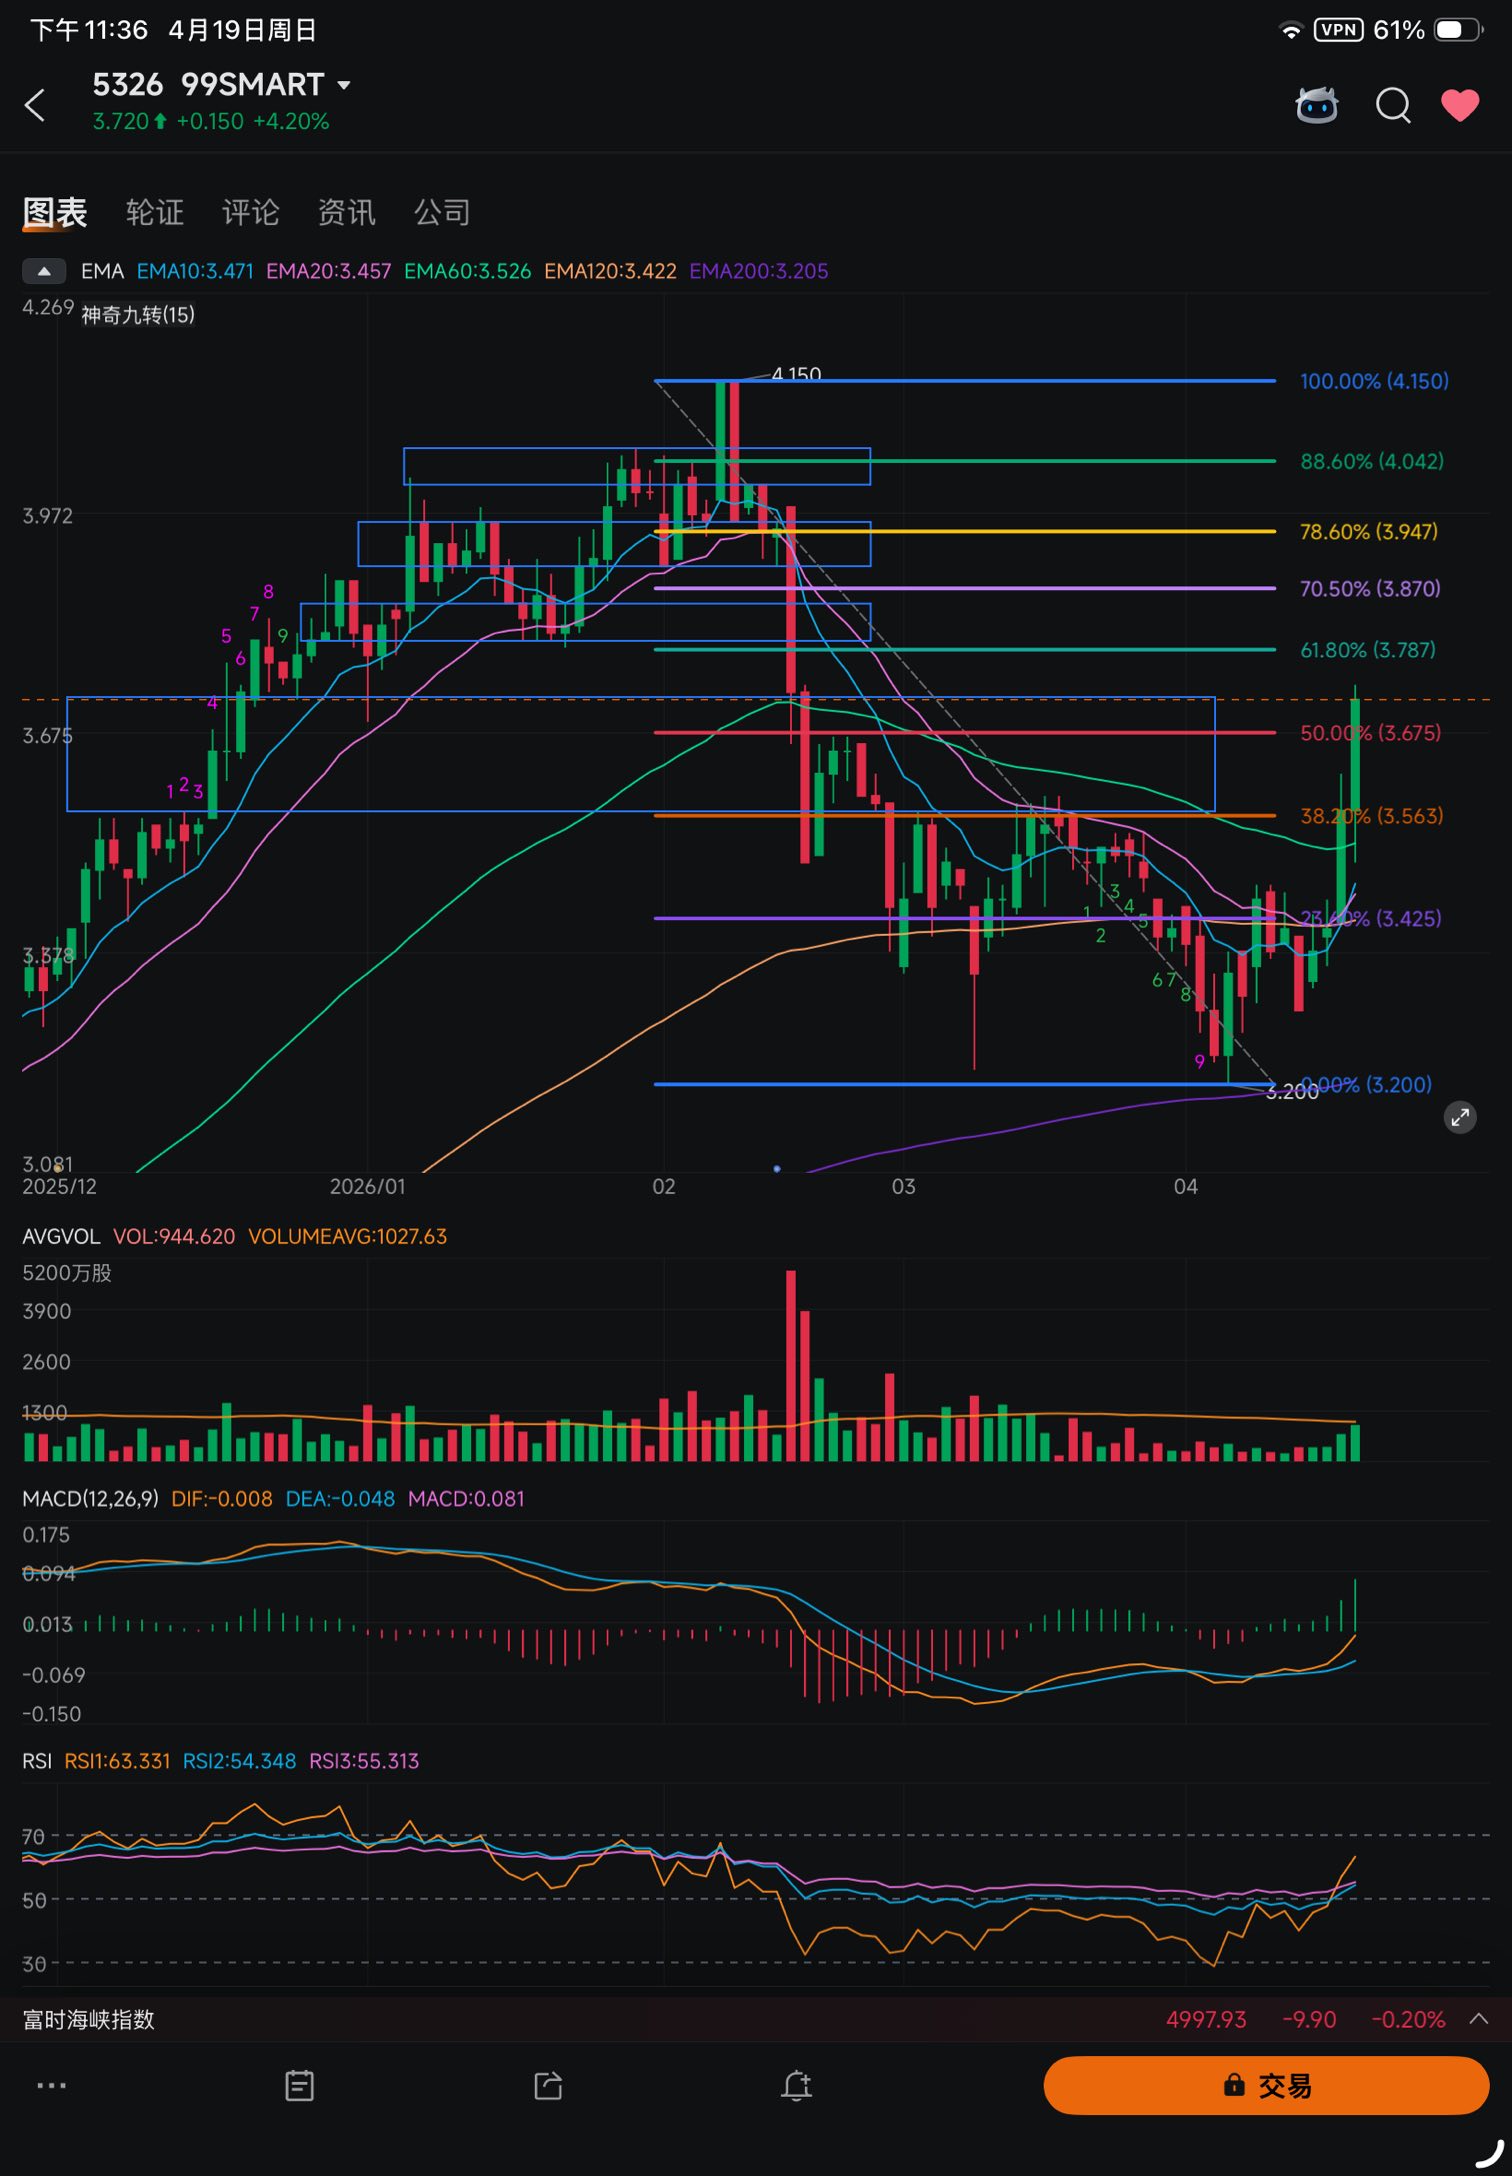Screen dimensions: 1512x2176
Task: Open the robot AI assistant icon
Action: pos(1316,105)
